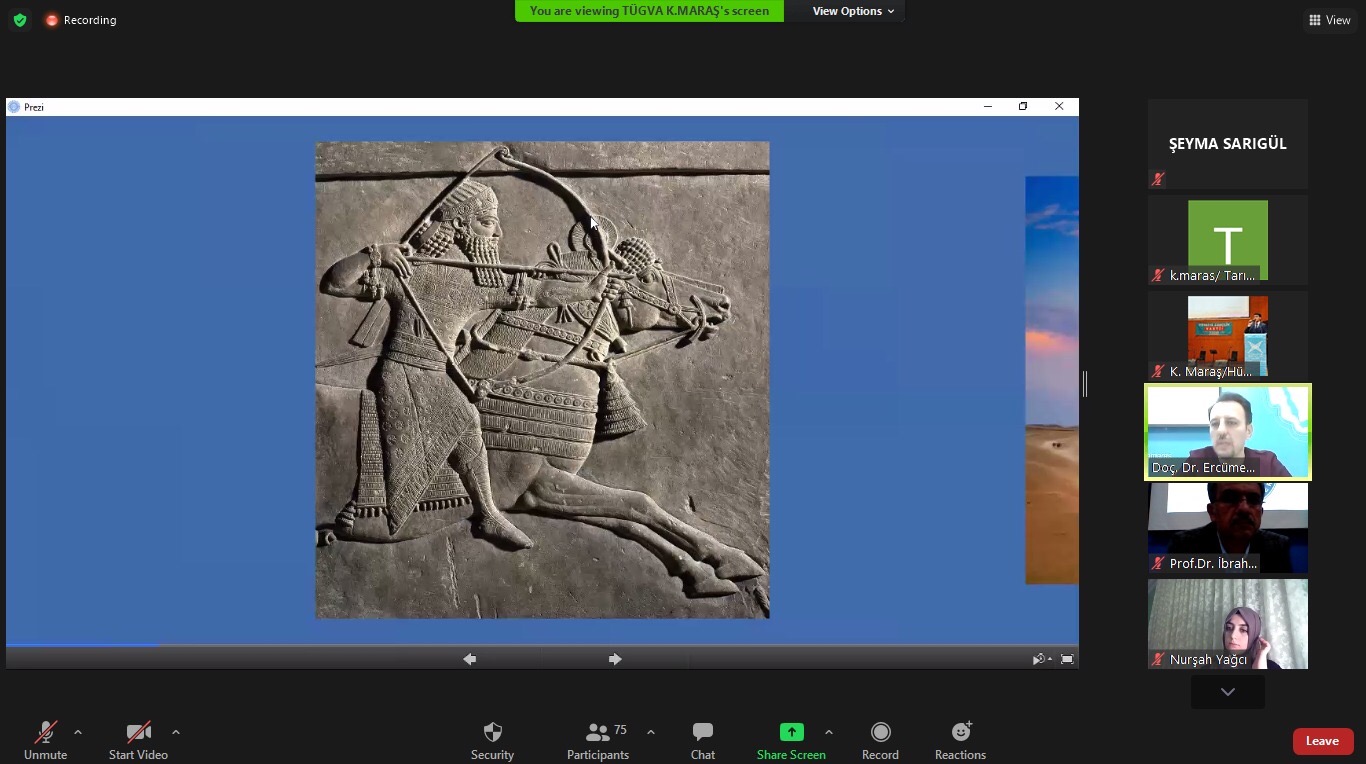Viewport: 1366px width, 764px height.
Task: Expand the View Options dropdown
Action: 852,11
